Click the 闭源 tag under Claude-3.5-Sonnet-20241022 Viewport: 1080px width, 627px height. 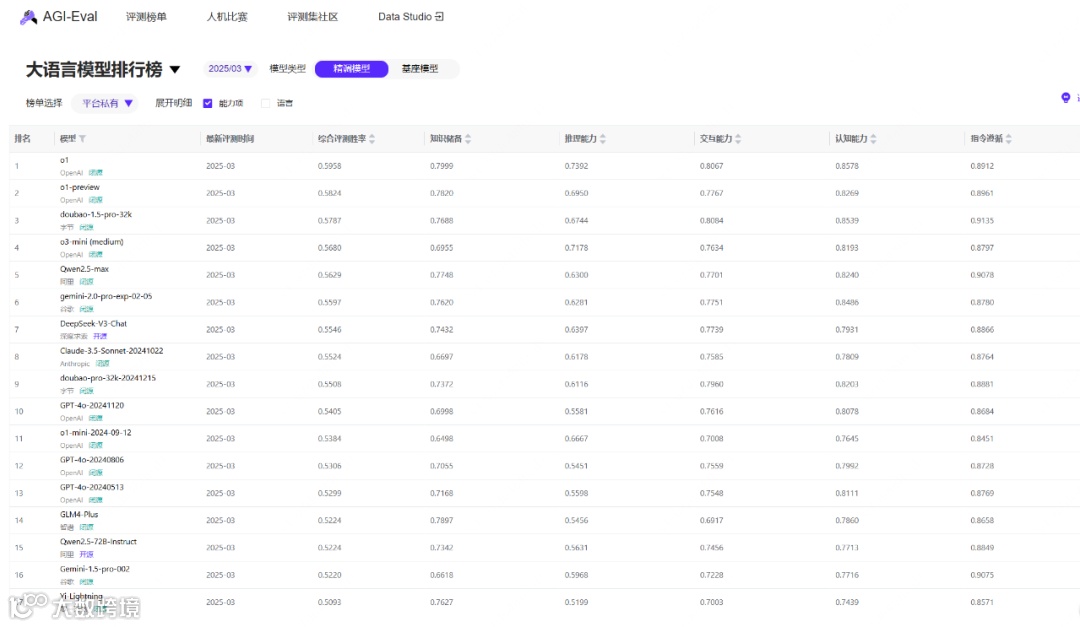[103, 364]
